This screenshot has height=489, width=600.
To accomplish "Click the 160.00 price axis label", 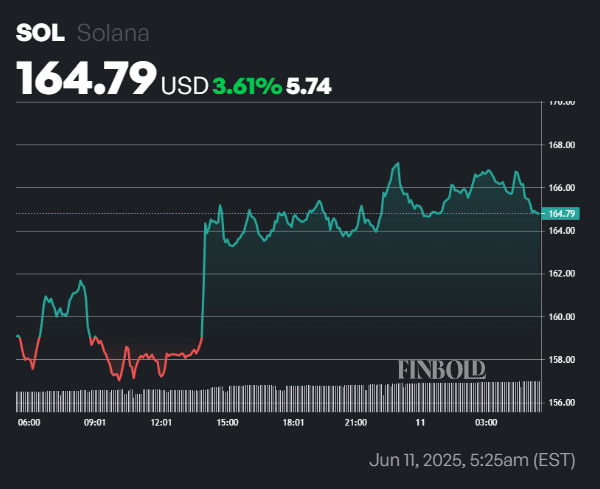I will point(562,317).
